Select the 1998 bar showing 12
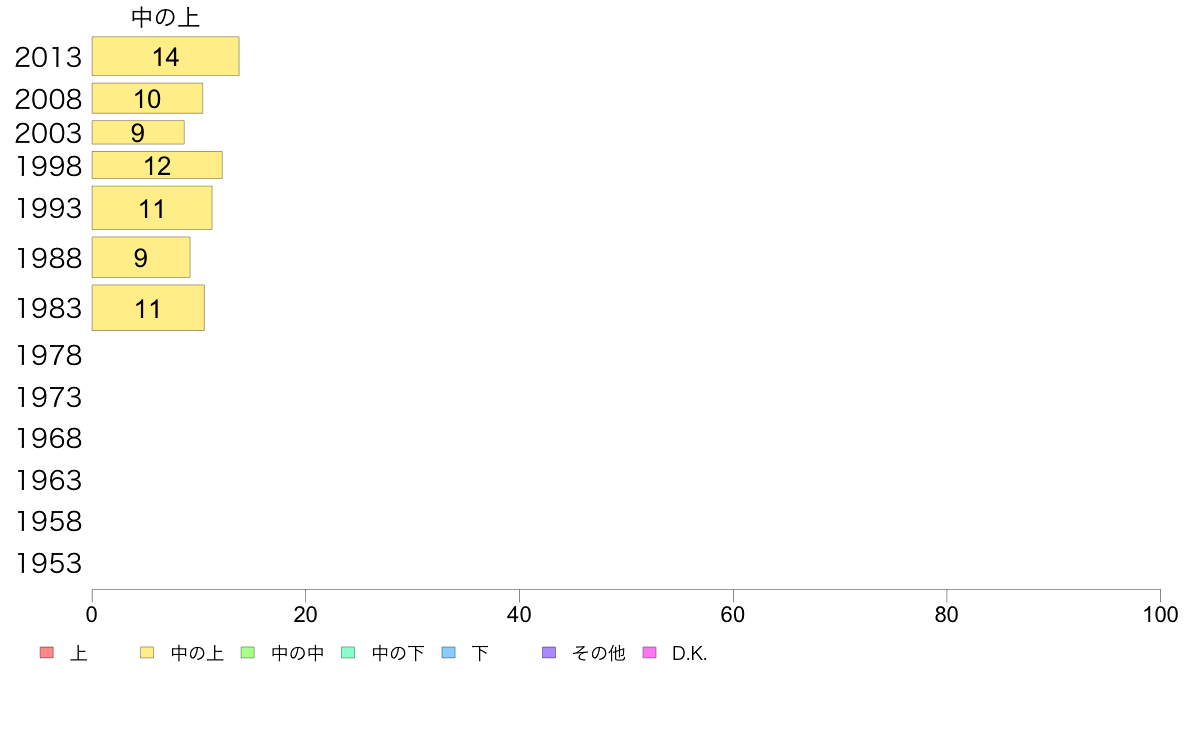The height and width of the screenshot is (736, 1188). pos(158,165)
